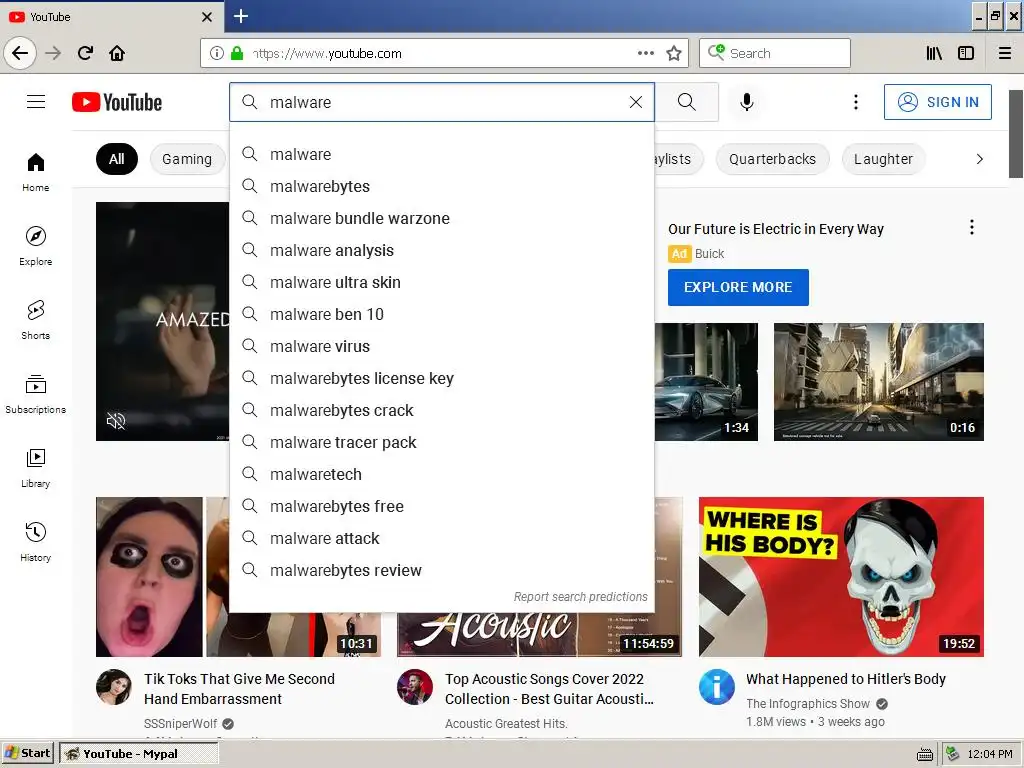Choose "malware tracer pack" suggestion
Image resolution: width=1024 pixels, height=768 pixels.
click(x=442, y=442)
